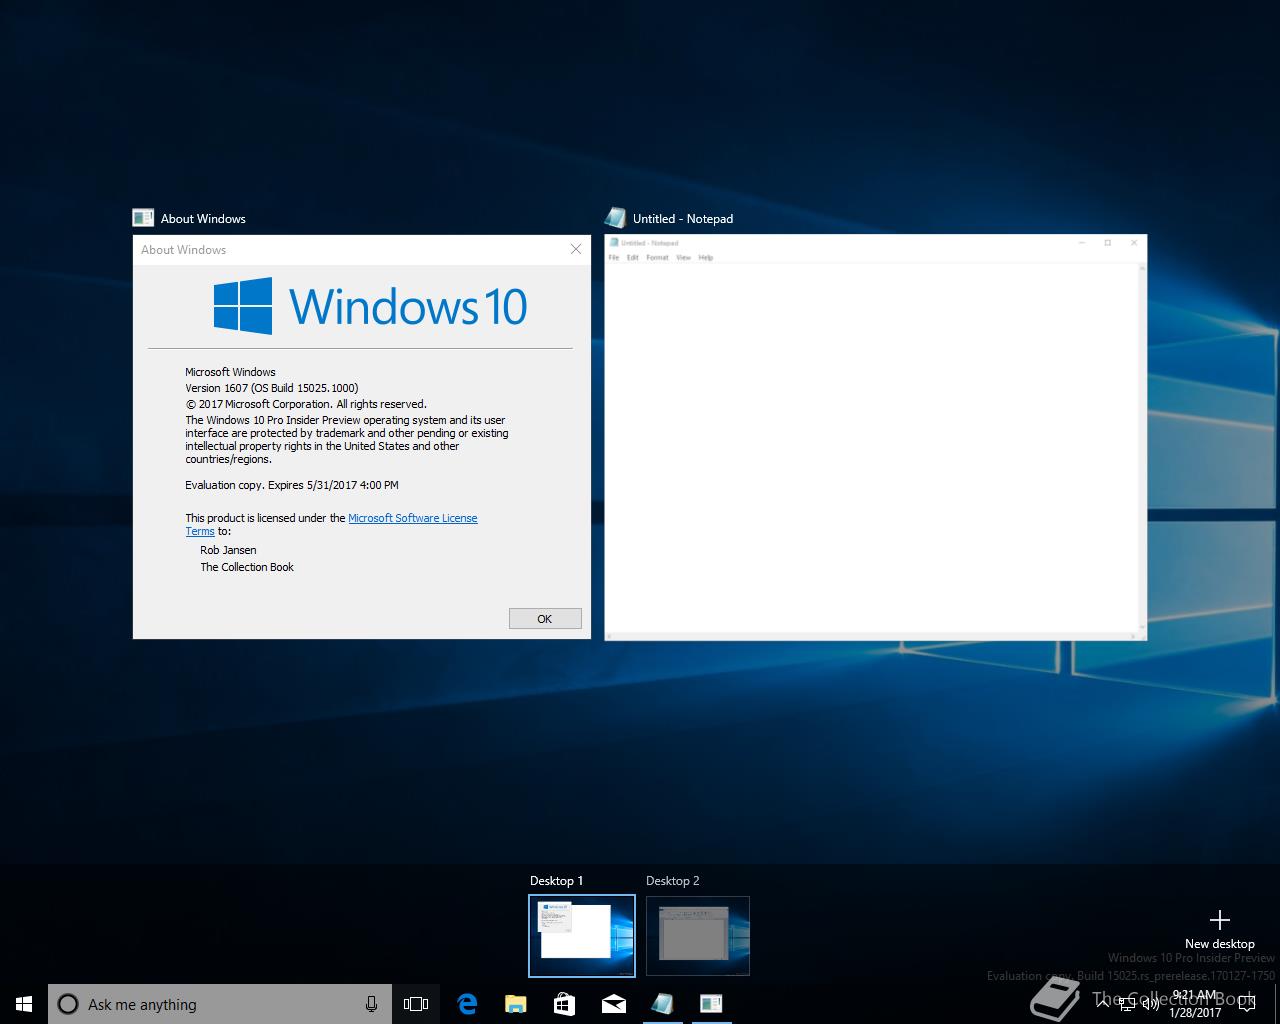Open the Windows Start menu
The height and width of the screenshot is (1024, 1280).
click(x=24, y=1004)
